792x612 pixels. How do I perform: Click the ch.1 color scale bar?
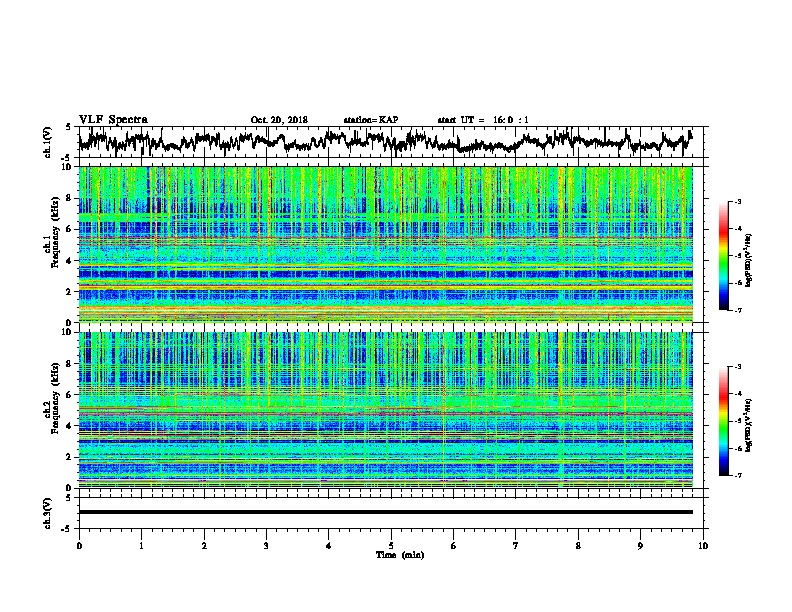tap(723, 256)
